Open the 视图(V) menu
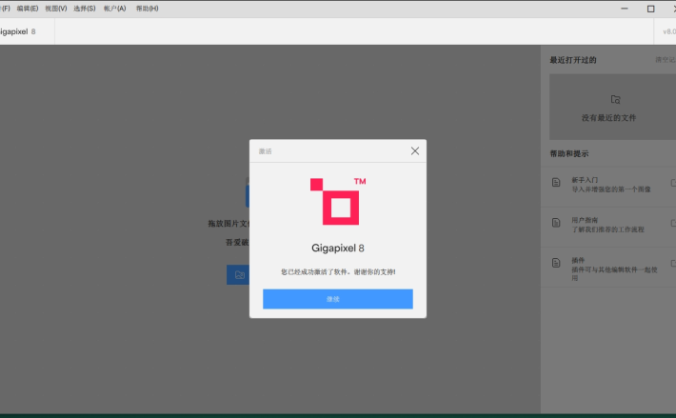The width and height of the screenshot is (676, 418). pos(56,8)
